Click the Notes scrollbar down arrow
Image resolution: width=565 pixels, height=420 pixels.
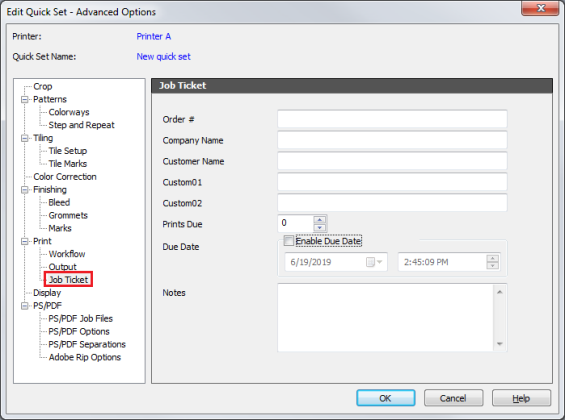499,344
